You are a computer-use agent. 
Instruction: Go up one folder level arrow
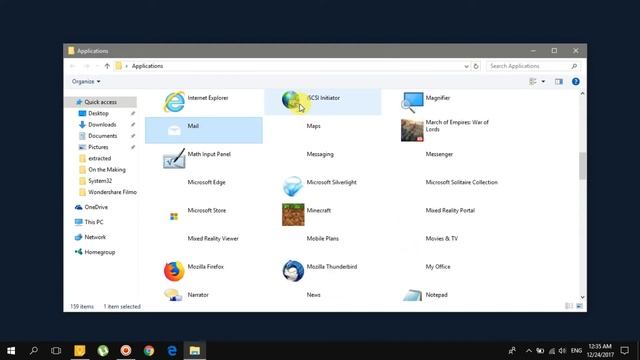point(107,66)
